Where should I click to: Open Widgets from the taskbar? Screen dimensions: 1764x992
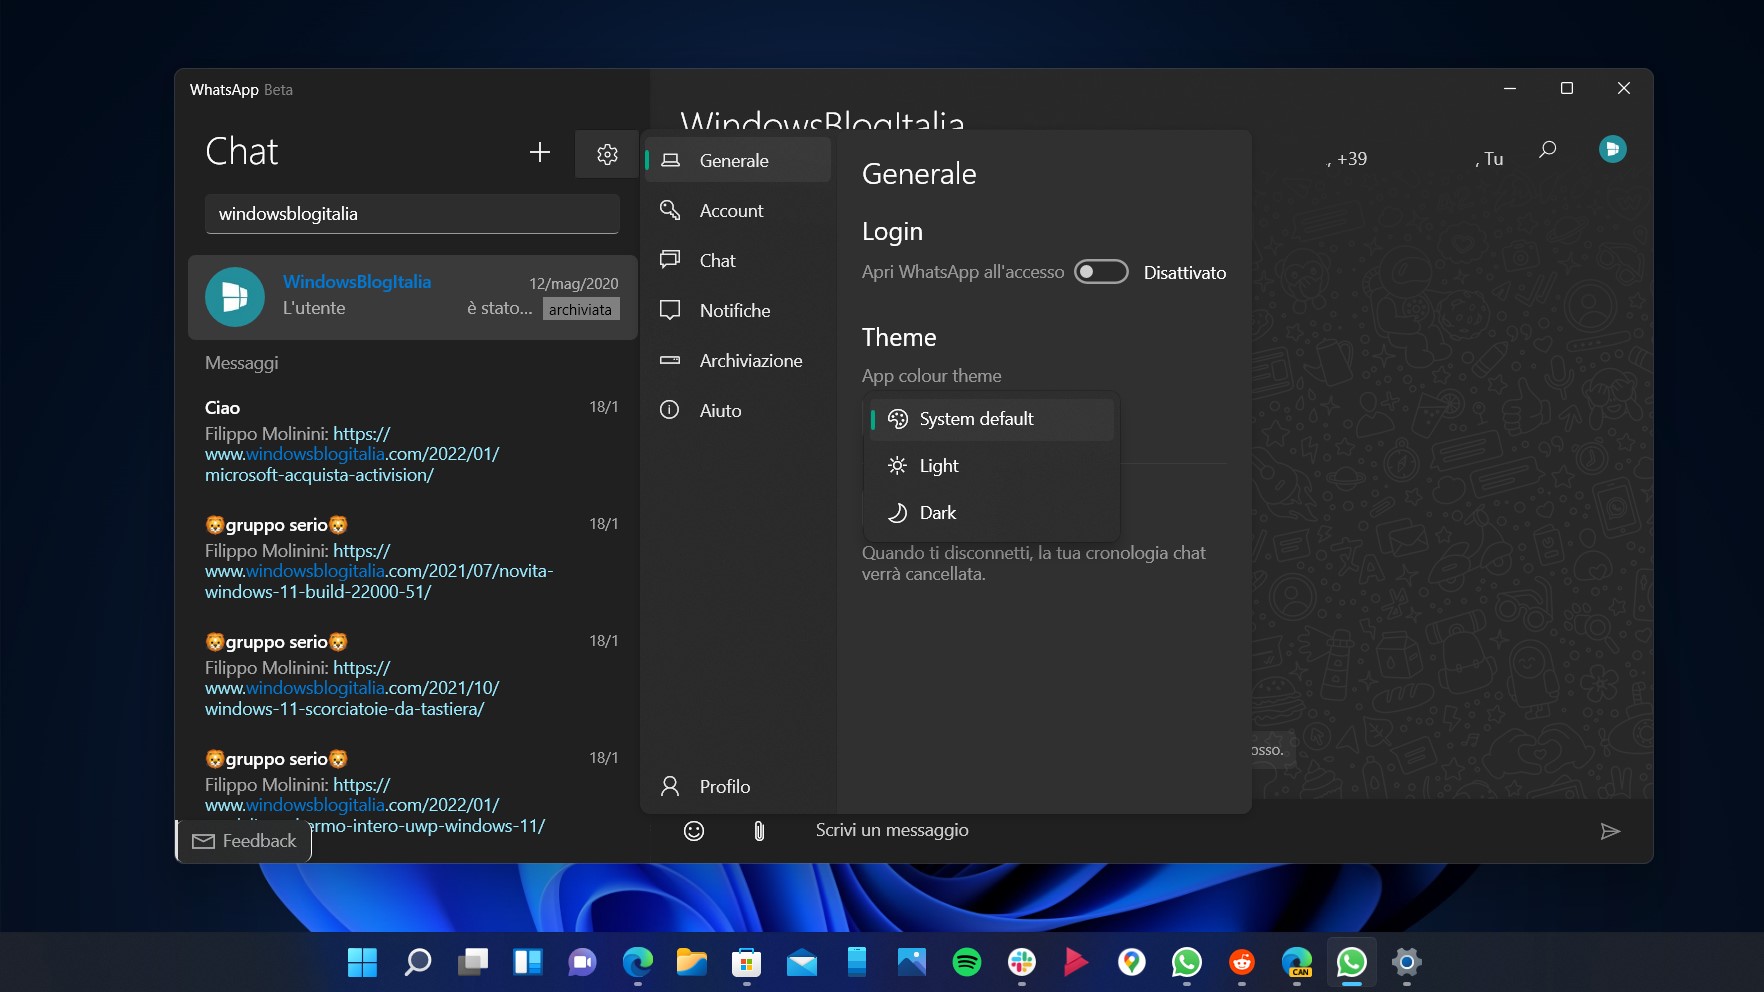[x=527, y=963]
